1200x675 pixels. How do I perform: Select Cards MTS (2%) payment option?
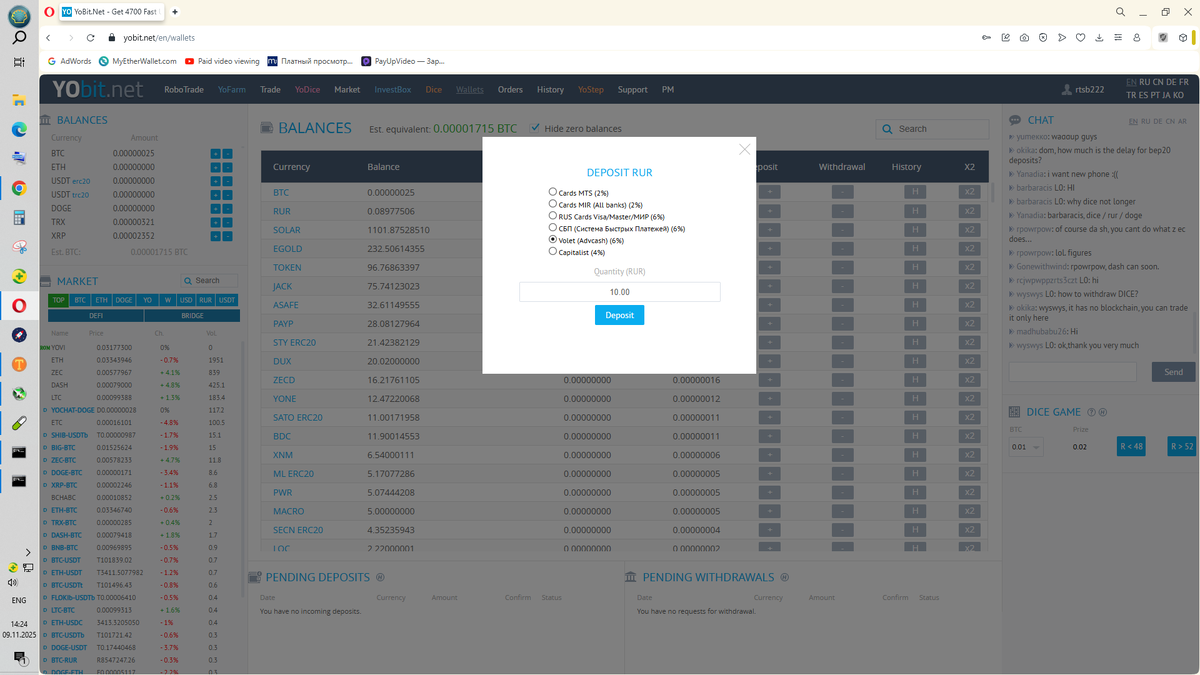pos(553,192)
